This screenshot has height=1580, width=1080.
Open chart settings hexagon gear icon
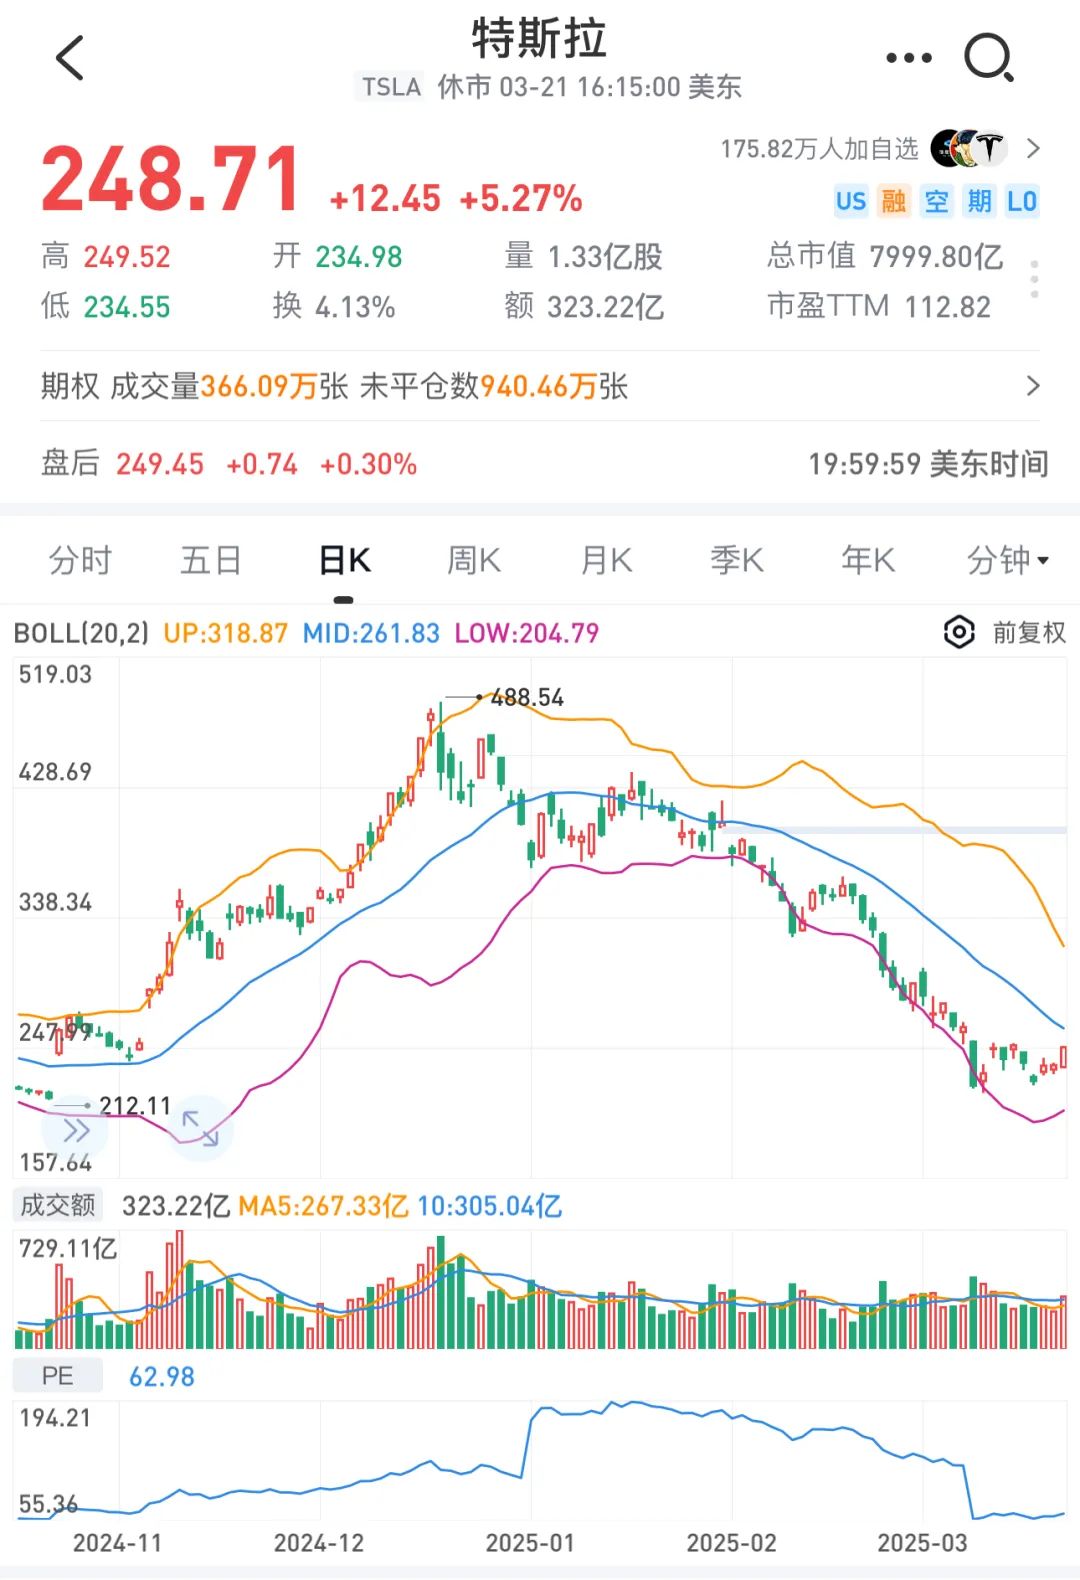pyautogui.click(x=958, y=632)
